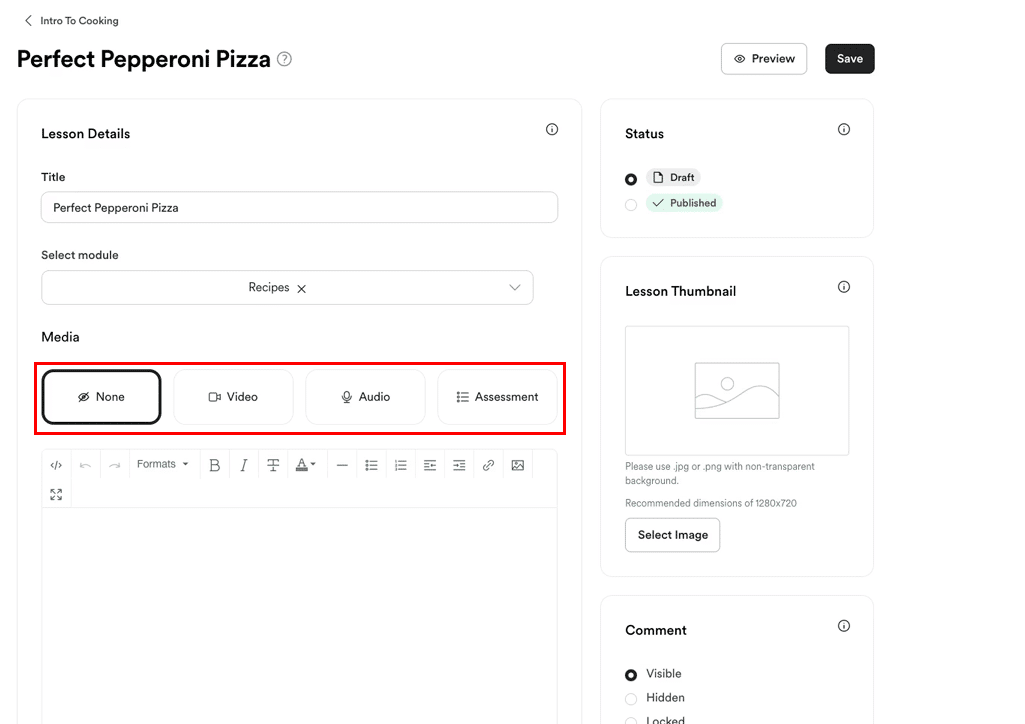Set lesson status to Published
Viewport: 1025px width, 724px height.
click(x=631, y=203)
